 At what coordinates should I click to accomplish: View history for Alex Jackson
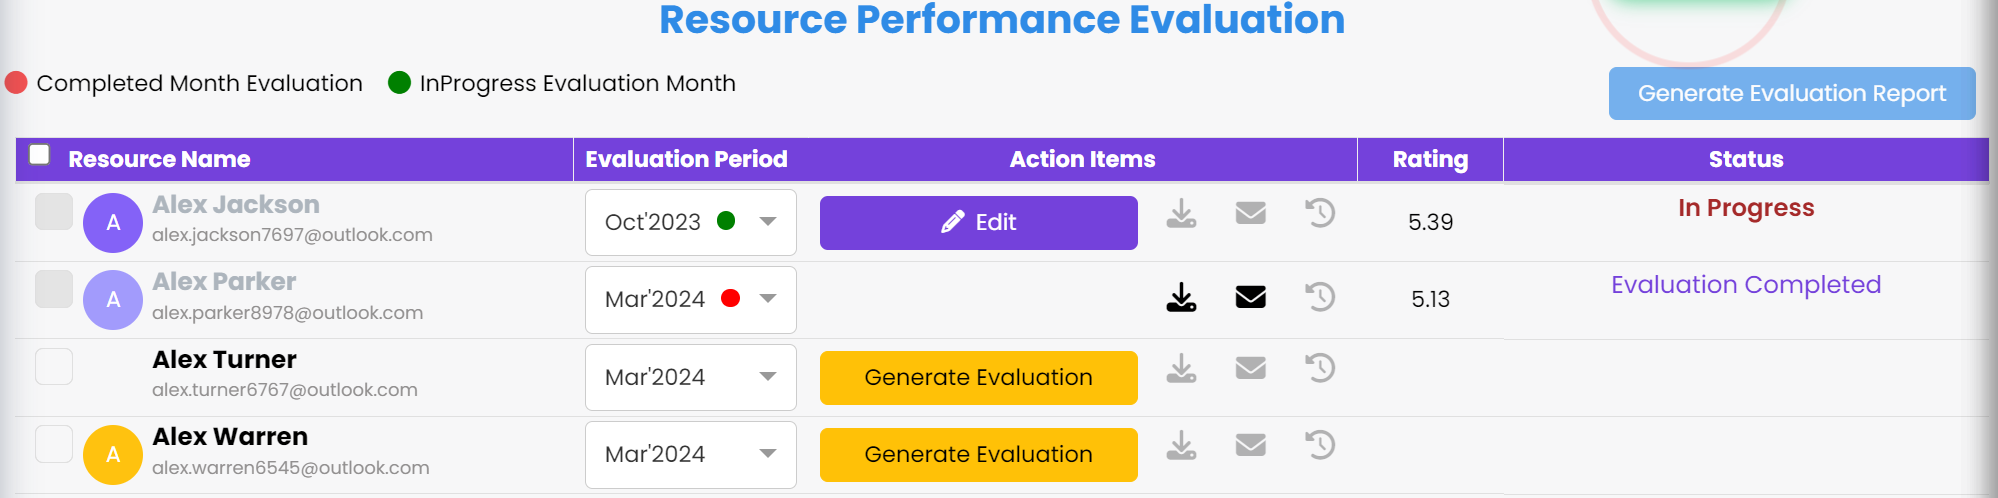coord(1320,213)
